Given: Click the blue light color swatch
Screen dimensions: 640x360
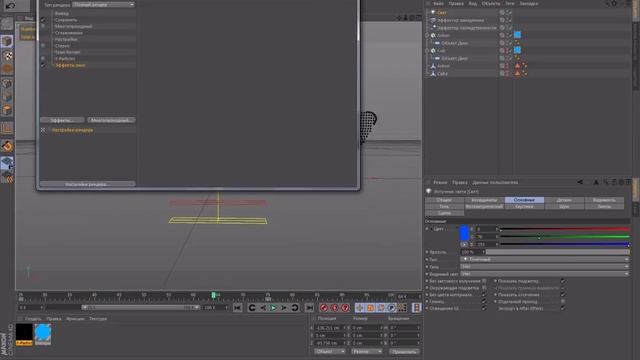Looking at the screenshot, I should [x=464, y=233].
